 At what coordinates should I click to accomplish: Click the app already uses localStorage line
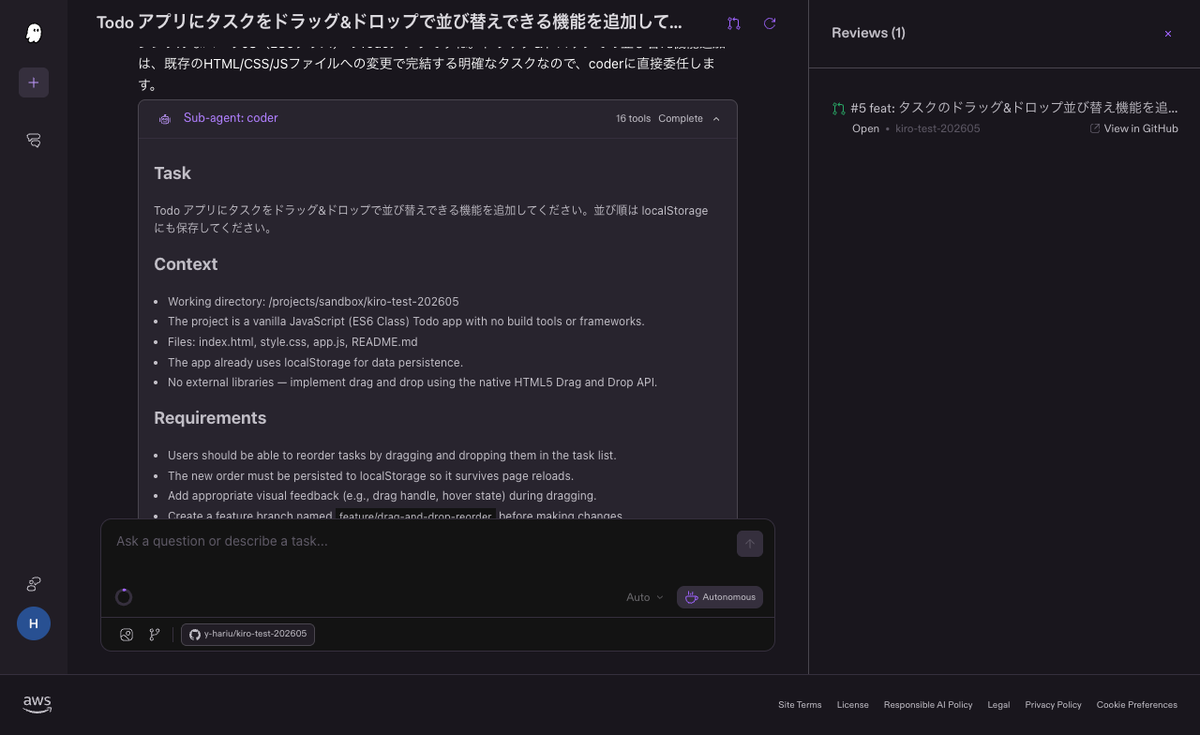[315, 362]
